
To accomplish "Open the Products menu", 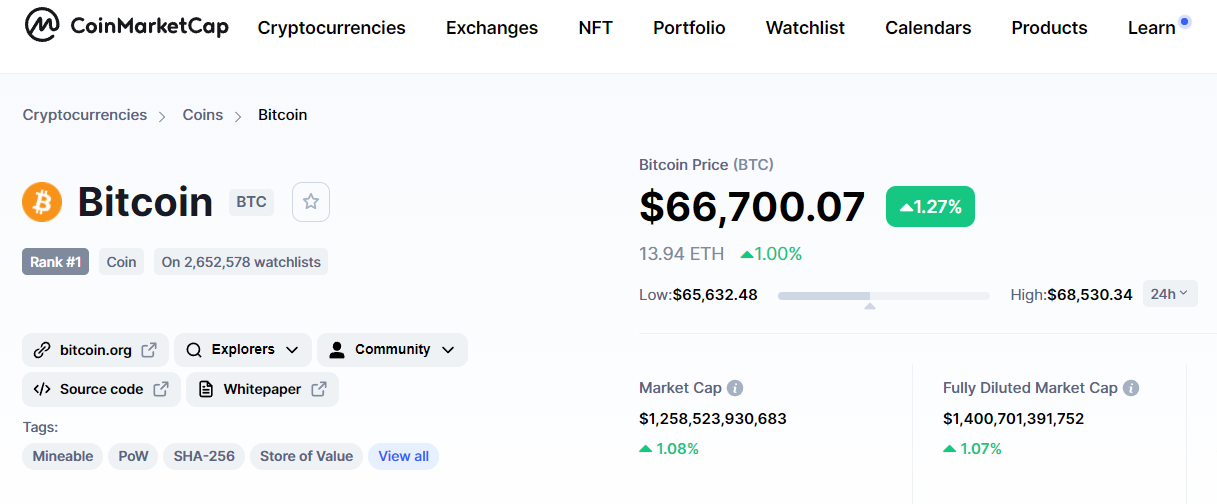I will point(1049,28).
